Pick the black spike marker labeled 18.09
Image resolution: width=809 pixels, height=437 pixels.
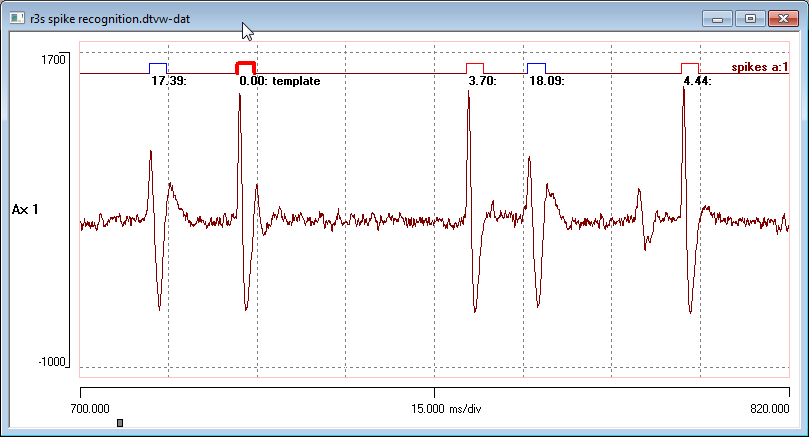tap(536, 68)
